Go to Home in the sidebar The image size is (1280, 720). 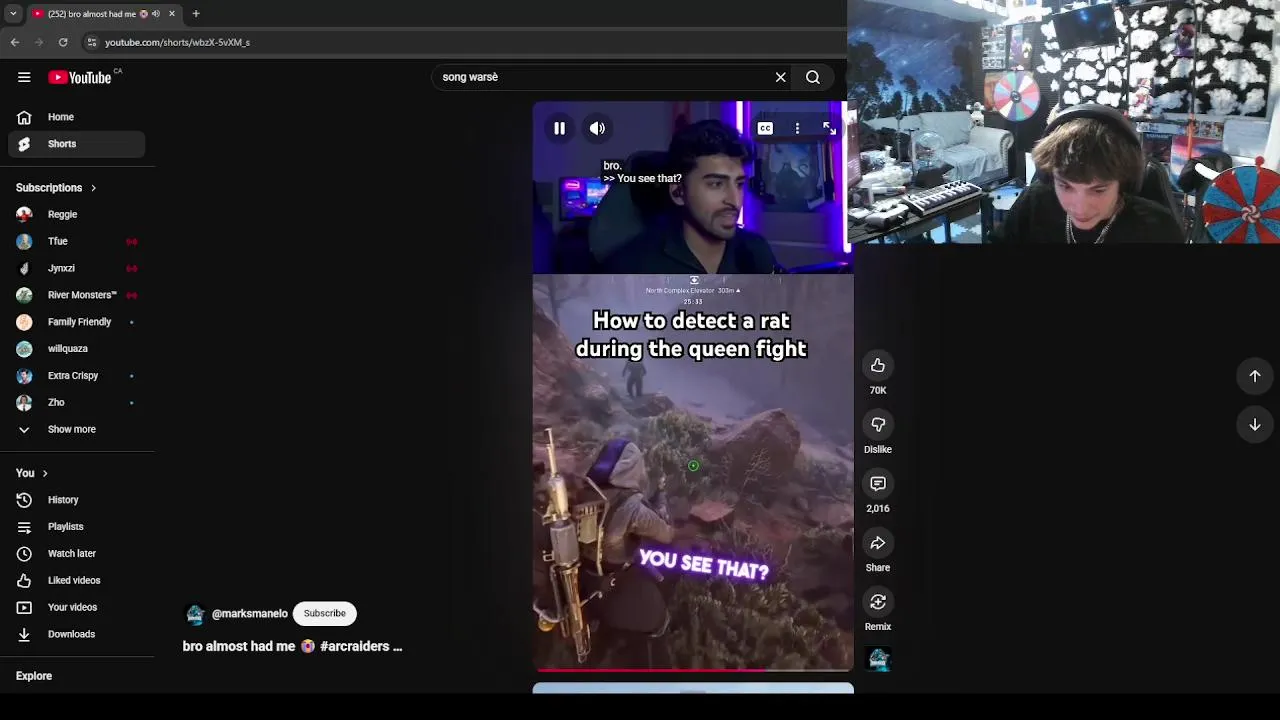tap(77, 117)
